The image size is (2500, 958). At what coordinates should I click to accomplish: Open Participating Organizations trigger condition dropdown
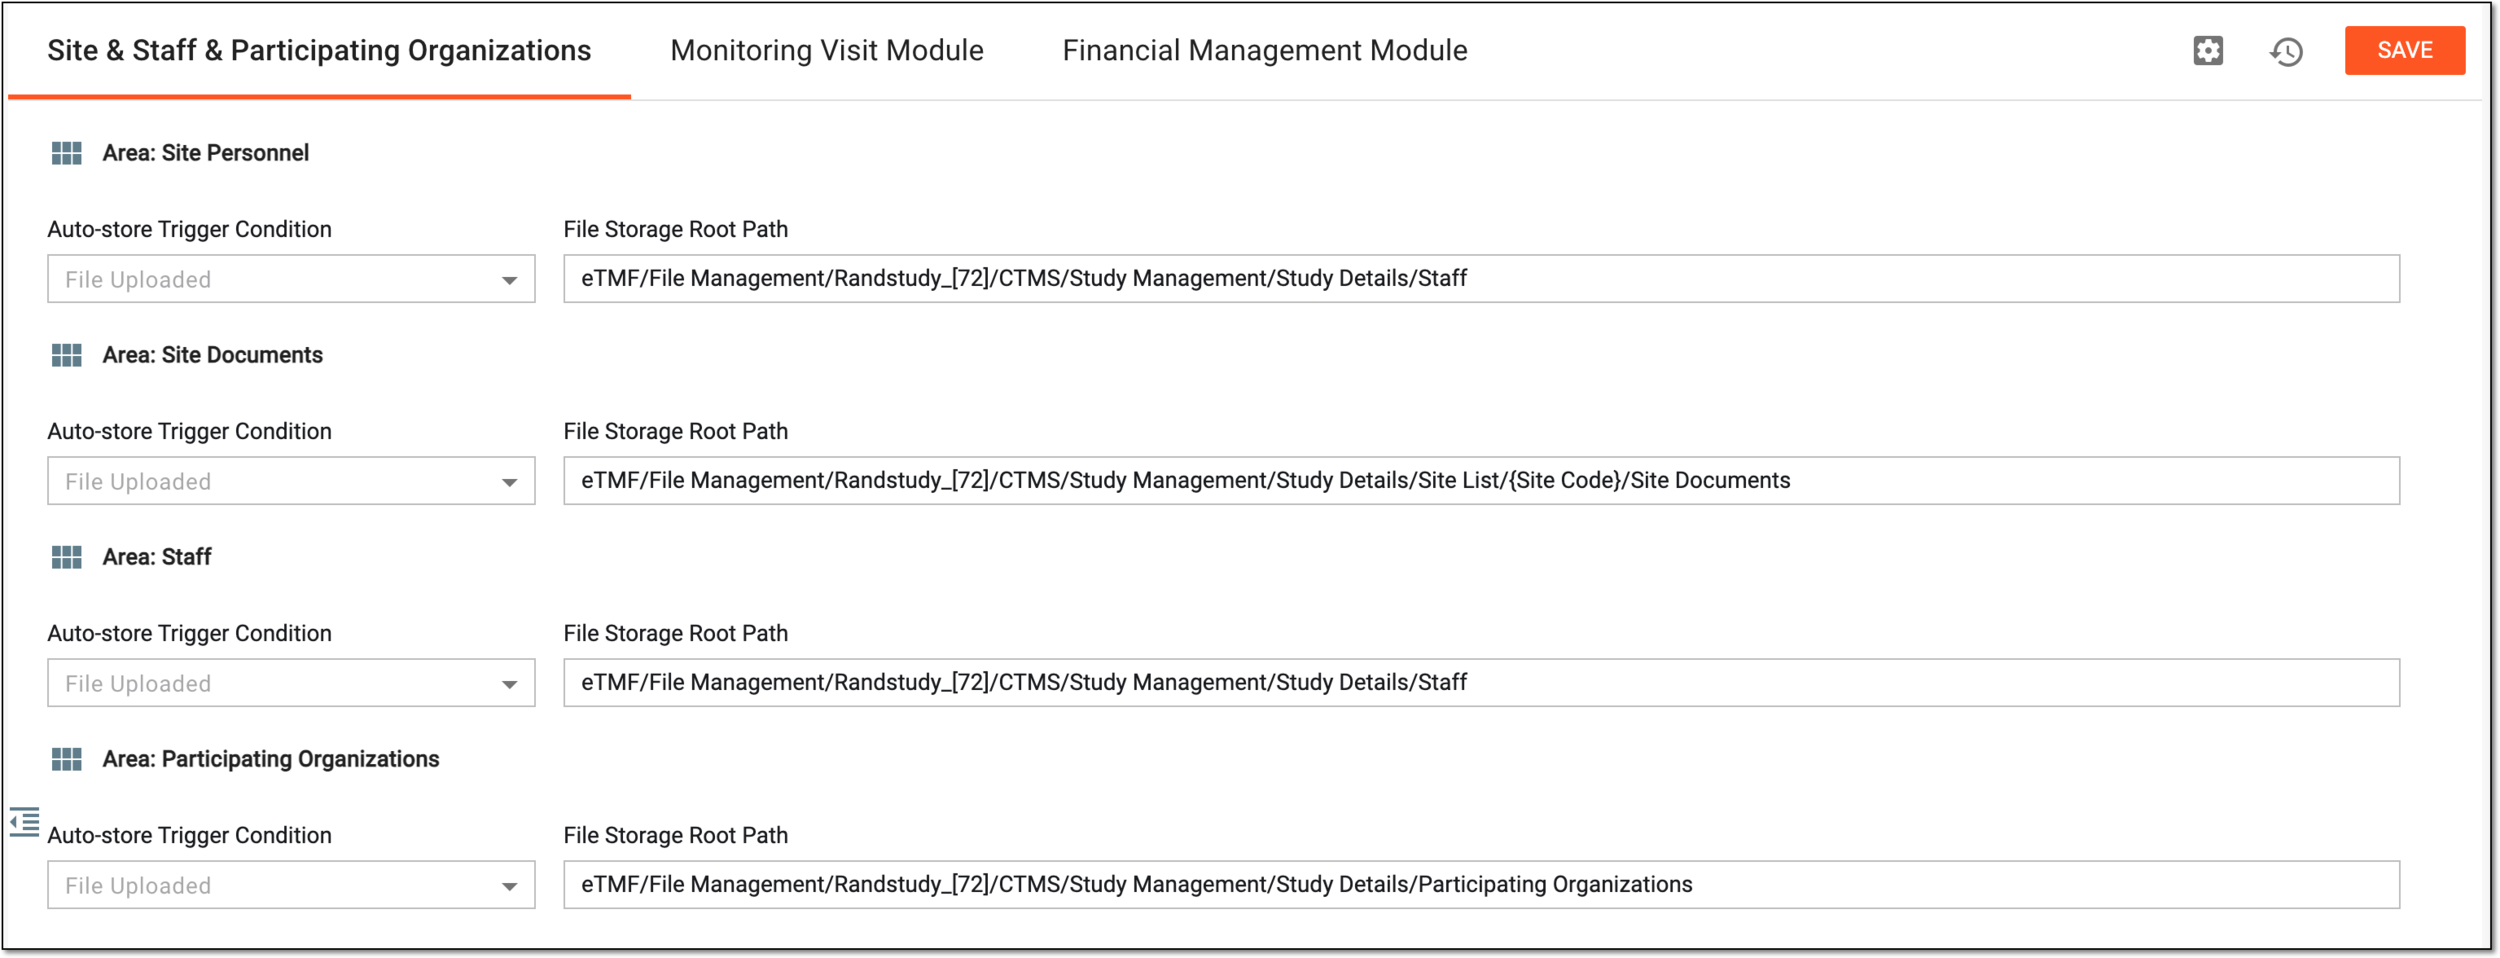291,885
